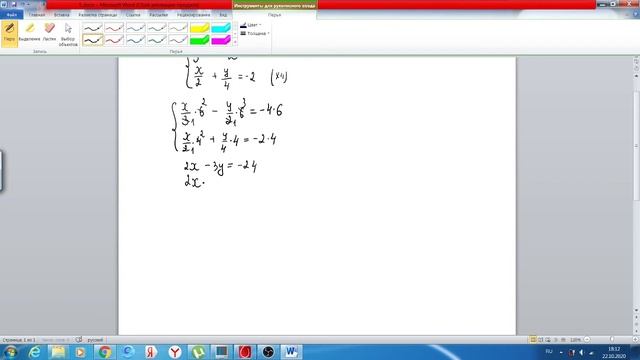Open Windows Media Player from taskbar
The height and width of the screenshot is (360, 640).
coord(80,352)
